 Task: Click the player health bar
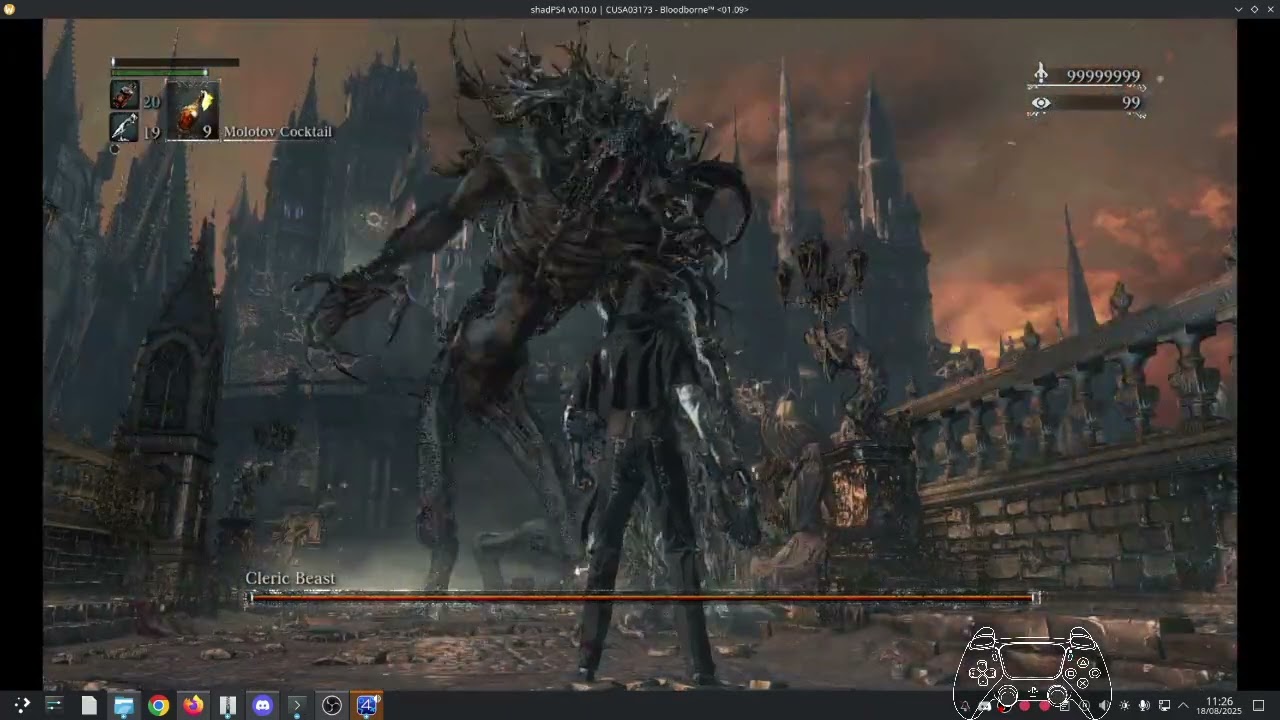pos(175,62)
